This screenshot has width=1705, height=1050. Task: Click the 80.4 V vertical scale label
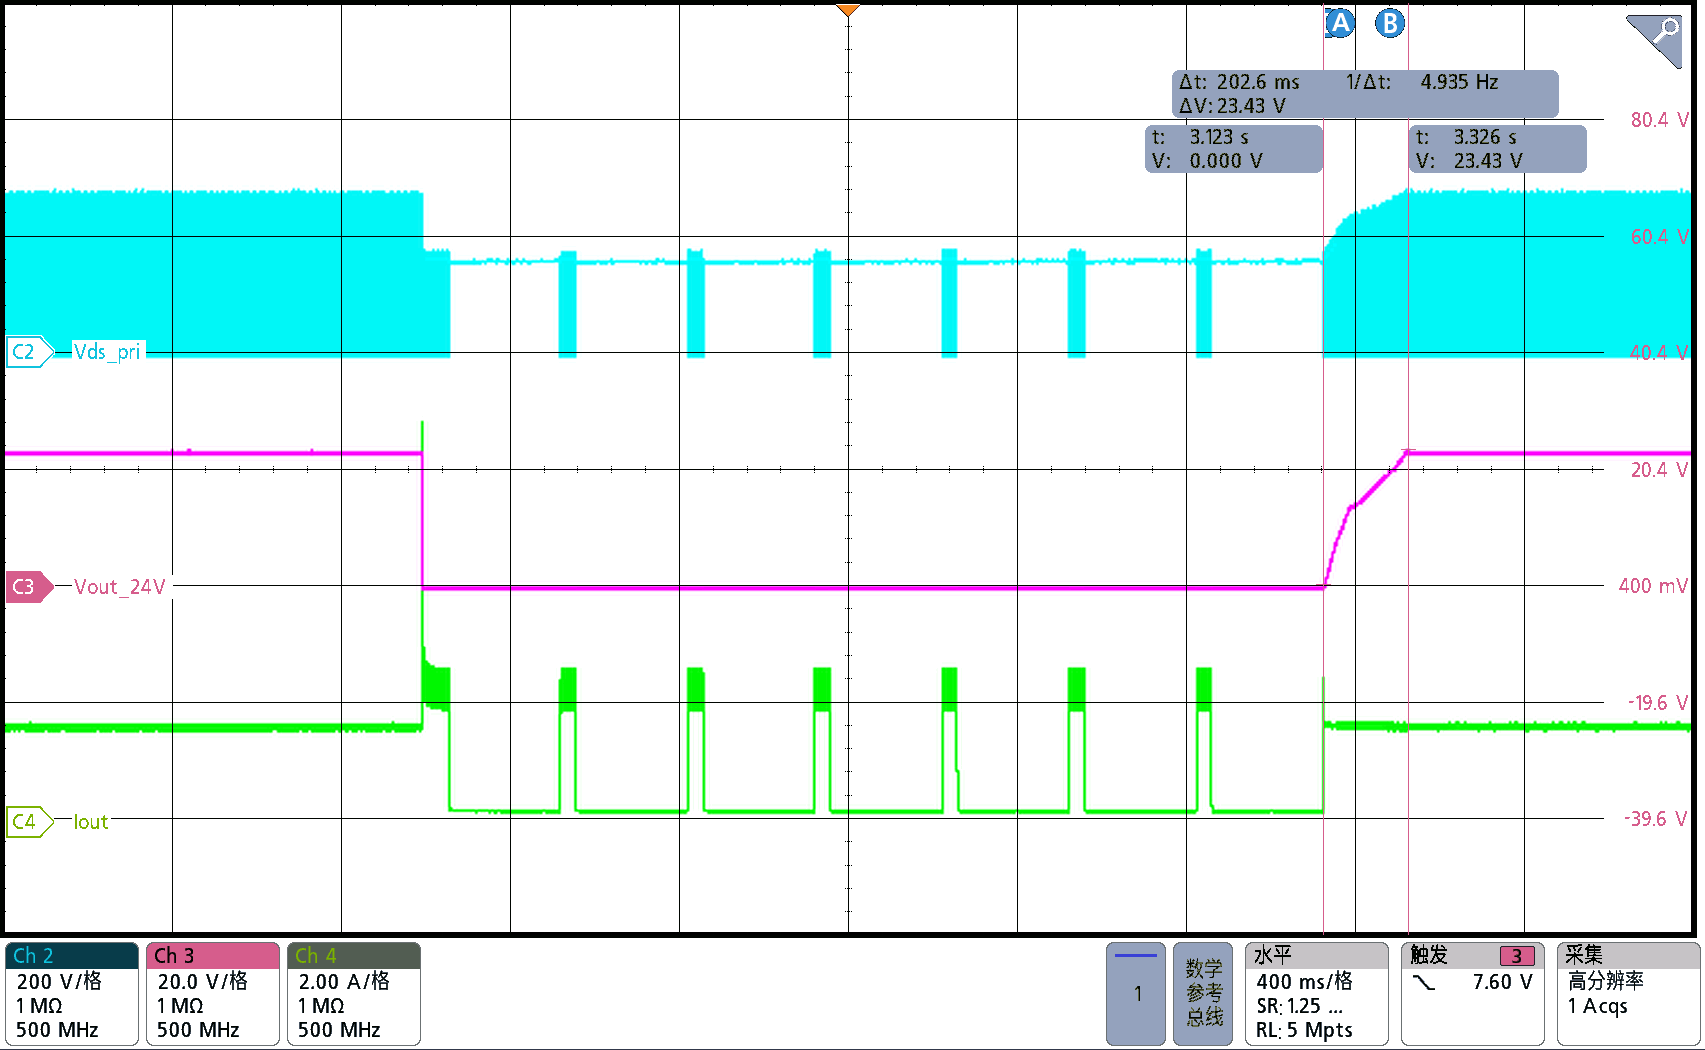point(1659,120)
